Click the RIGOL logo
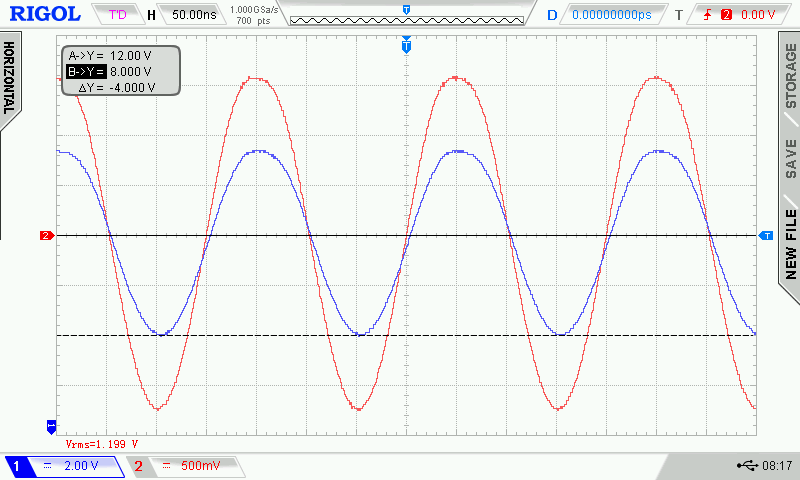The height and width of the screenshot is (480, 800). coord(45,14)
